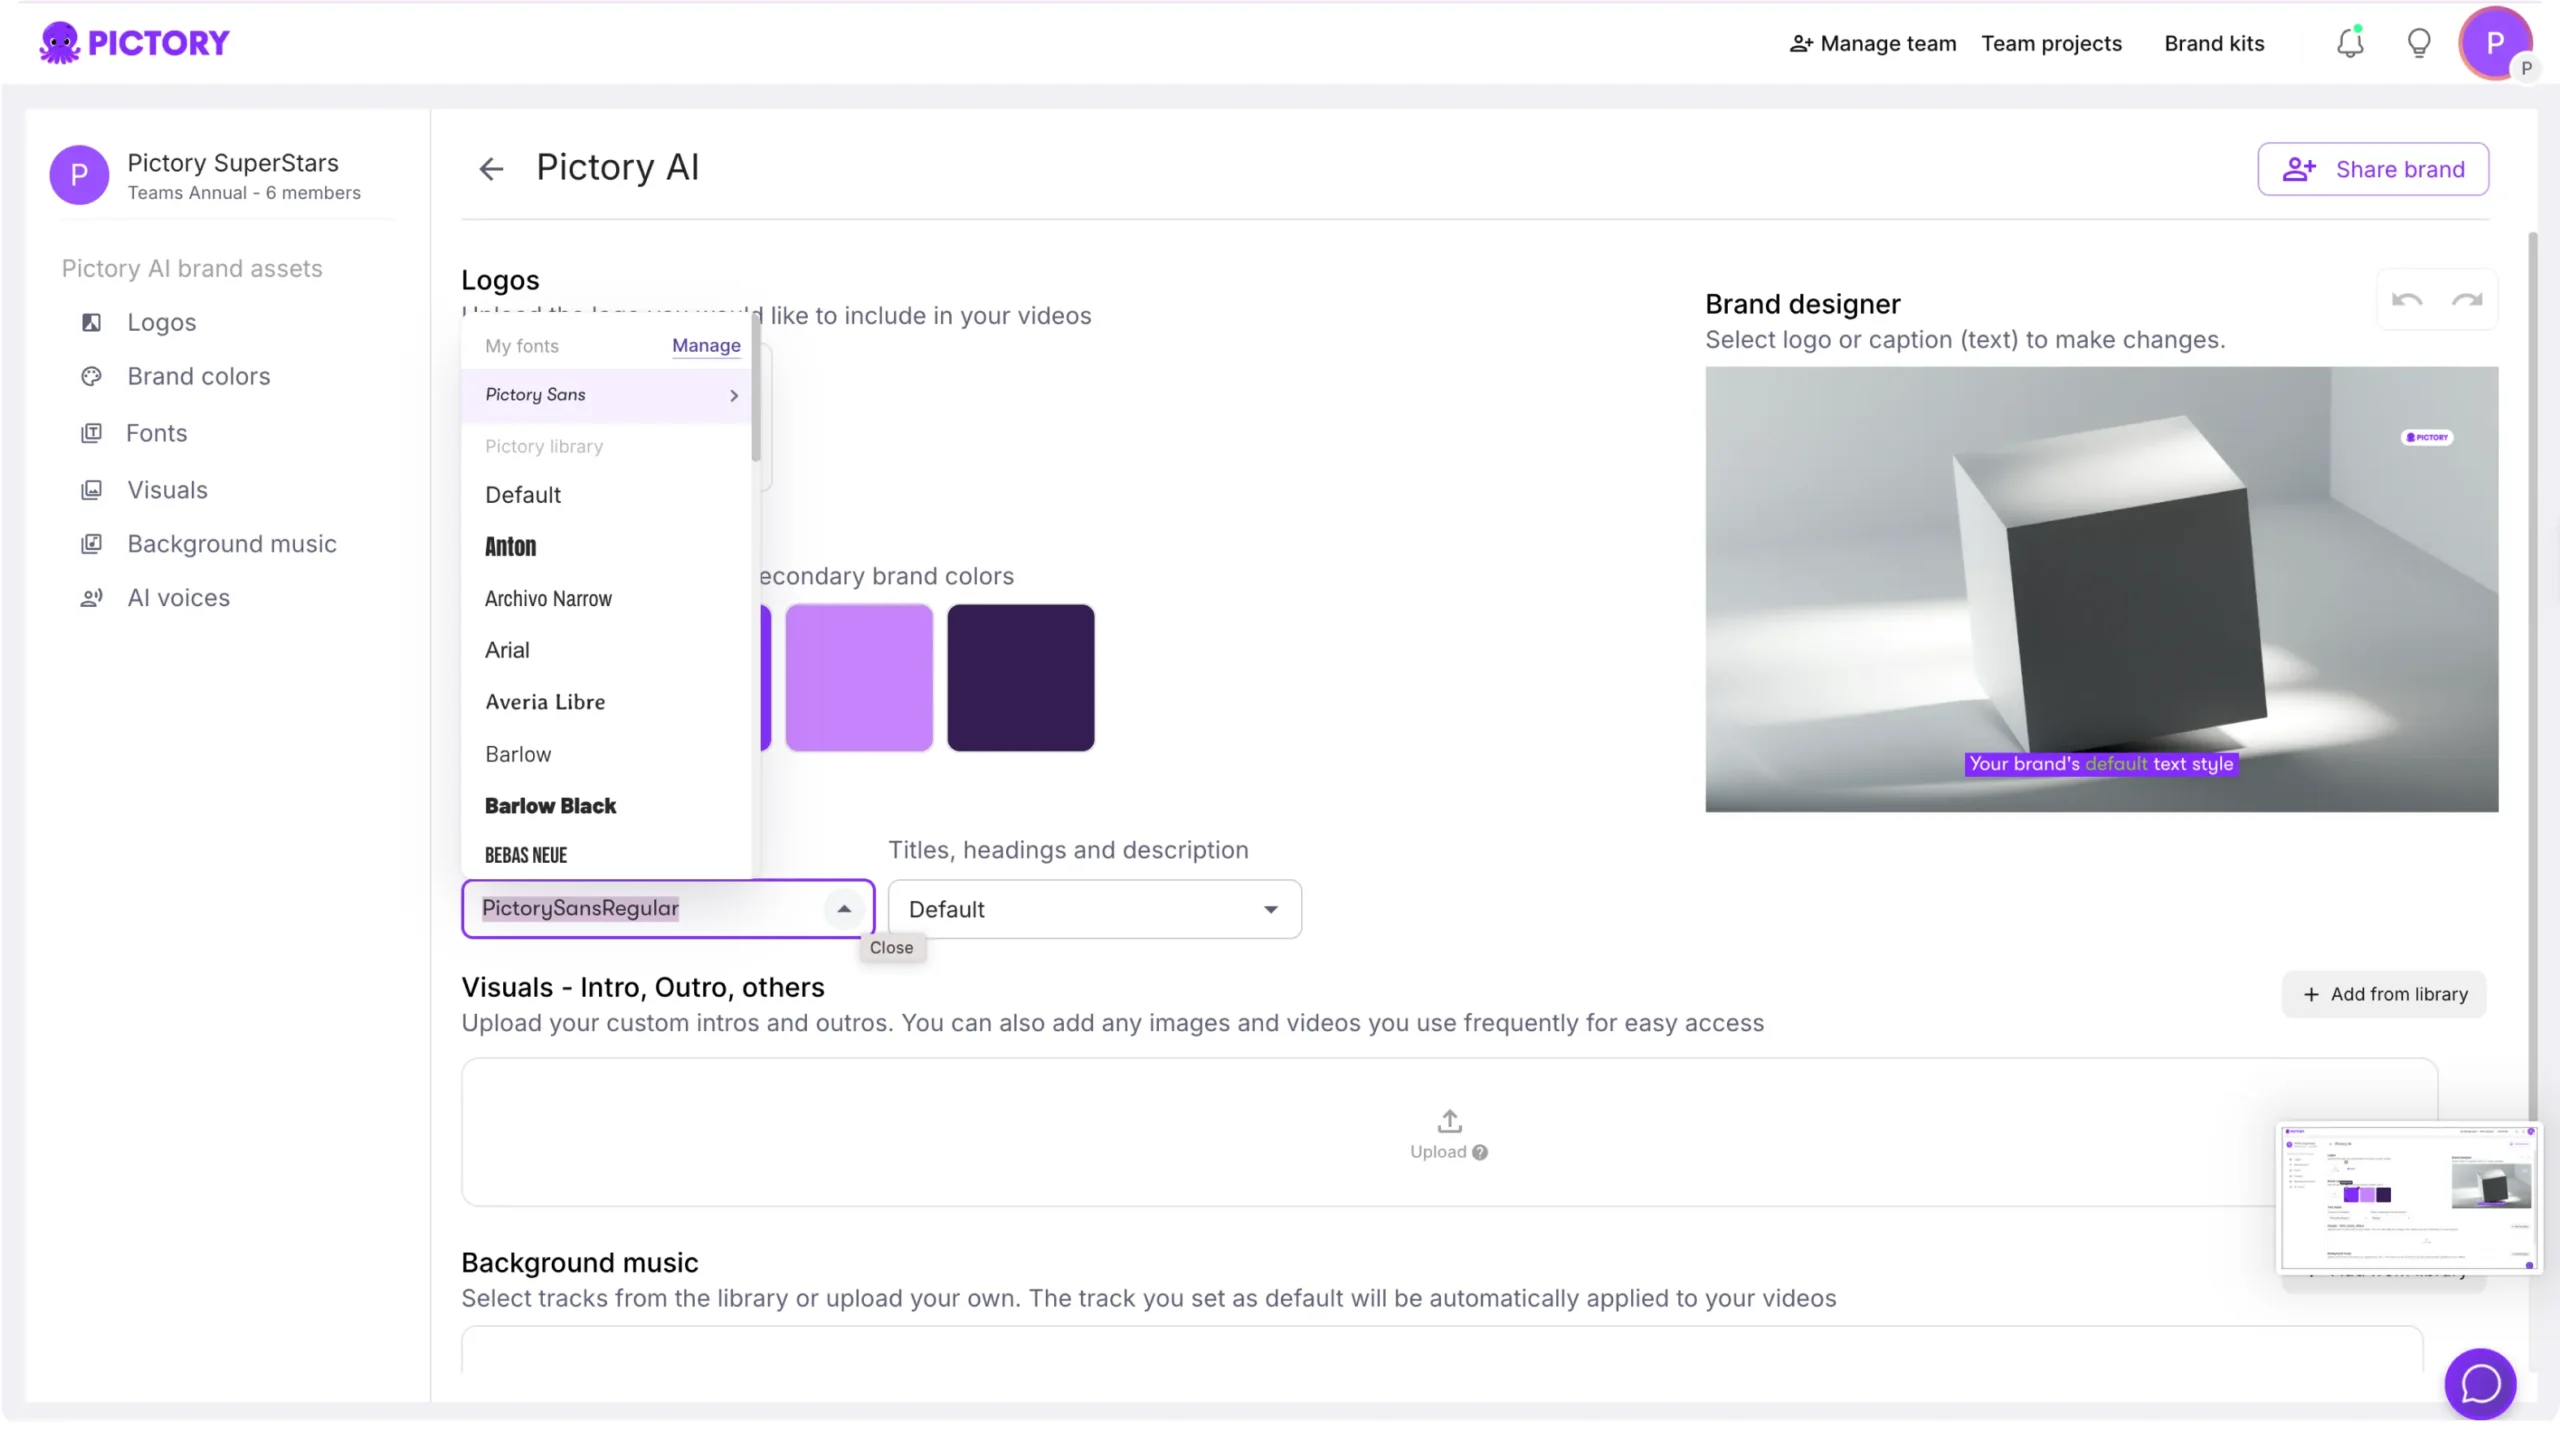Expand the Pictory Sans font submenu
Screen dimensions: 2560x1430
[x=734, y=395]
